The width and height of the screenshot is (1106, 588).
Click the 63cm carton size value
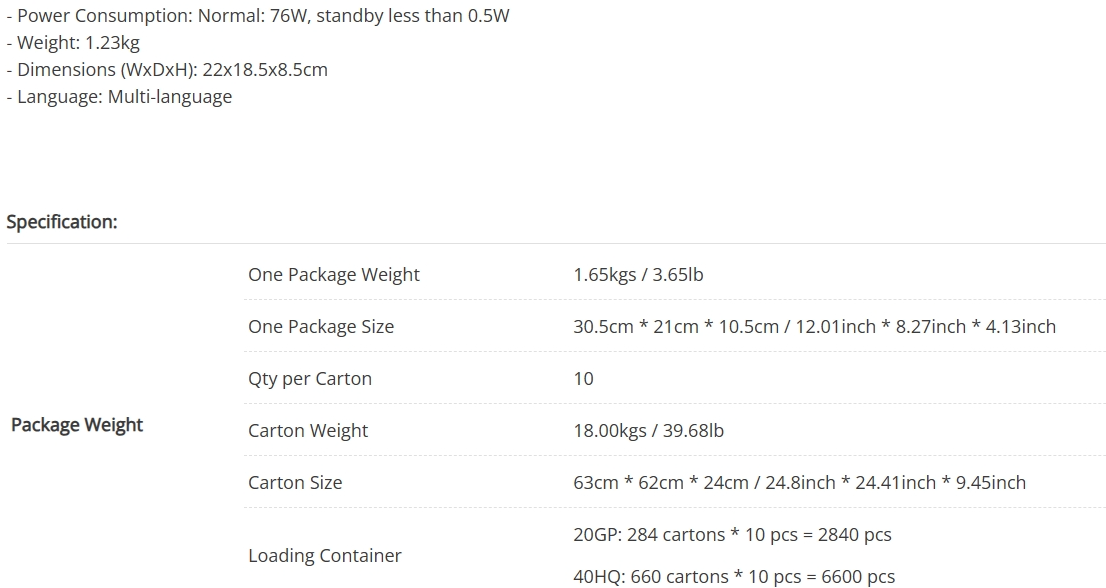(800, 482)
